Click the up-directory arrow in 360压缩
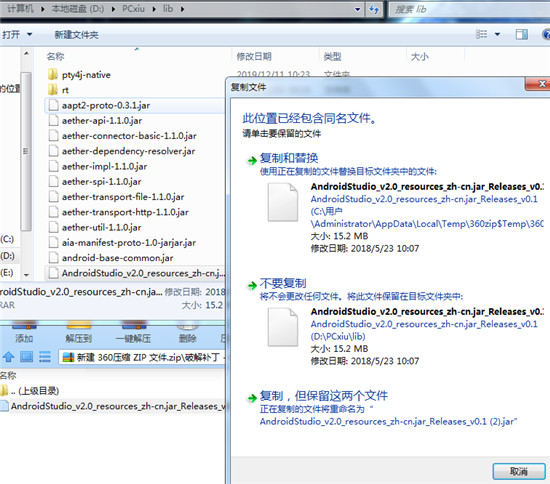 (x=8, y=357)
